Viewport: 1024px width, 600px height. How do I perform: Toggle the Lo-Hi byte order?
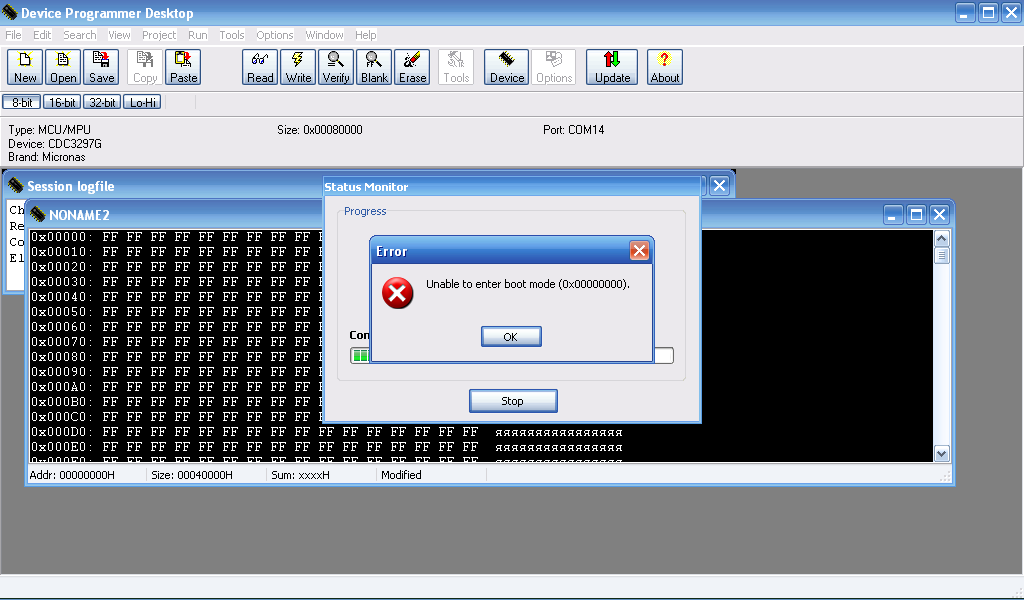point(142,103)
